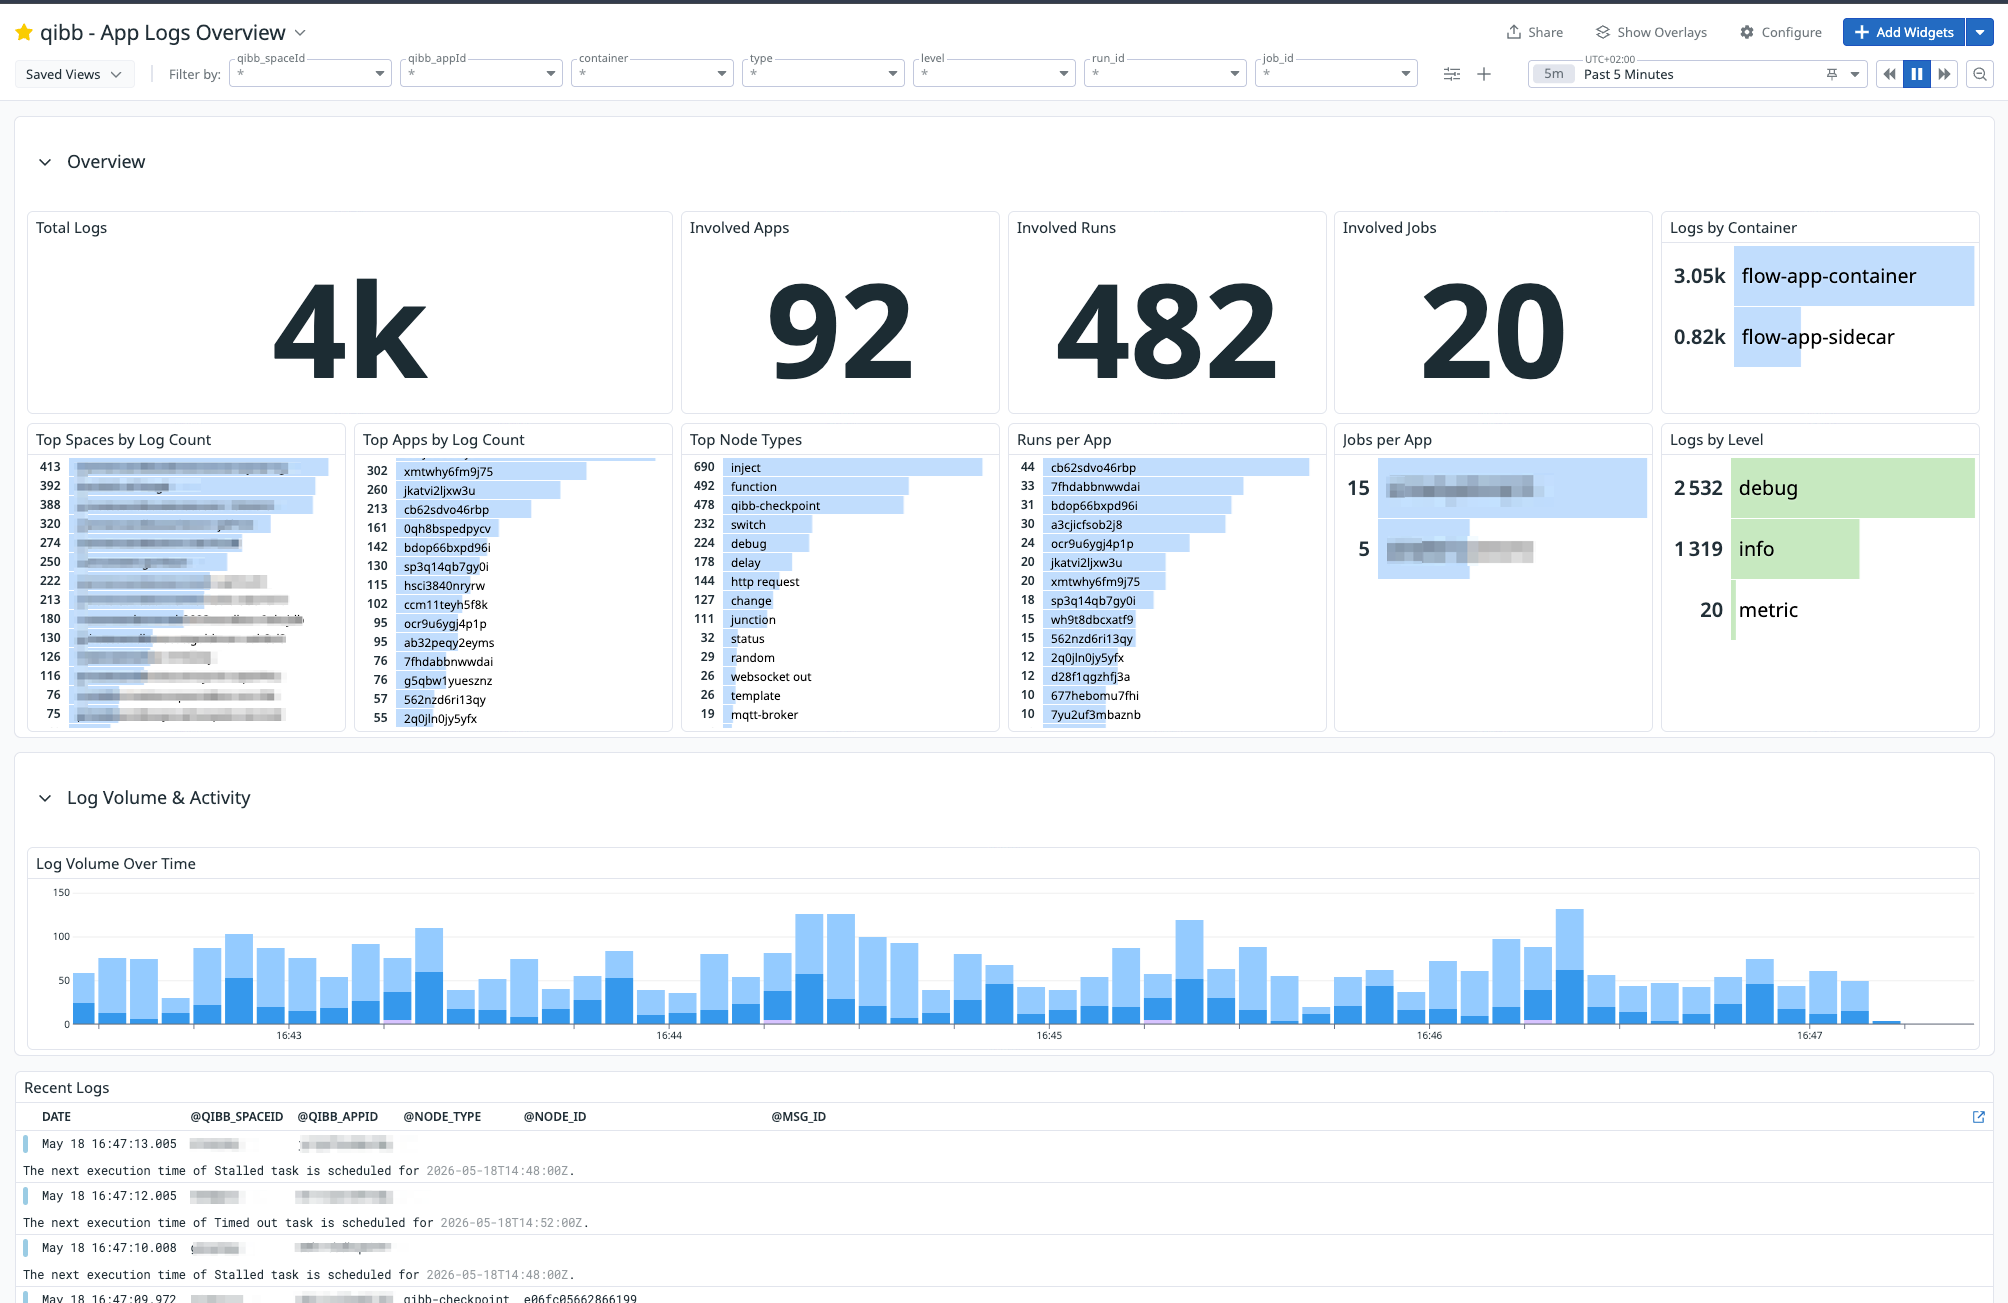This screenshot has height=1303, width=2008.
Task: Open the container filter dropdown
Action: [x=653, y=73]
